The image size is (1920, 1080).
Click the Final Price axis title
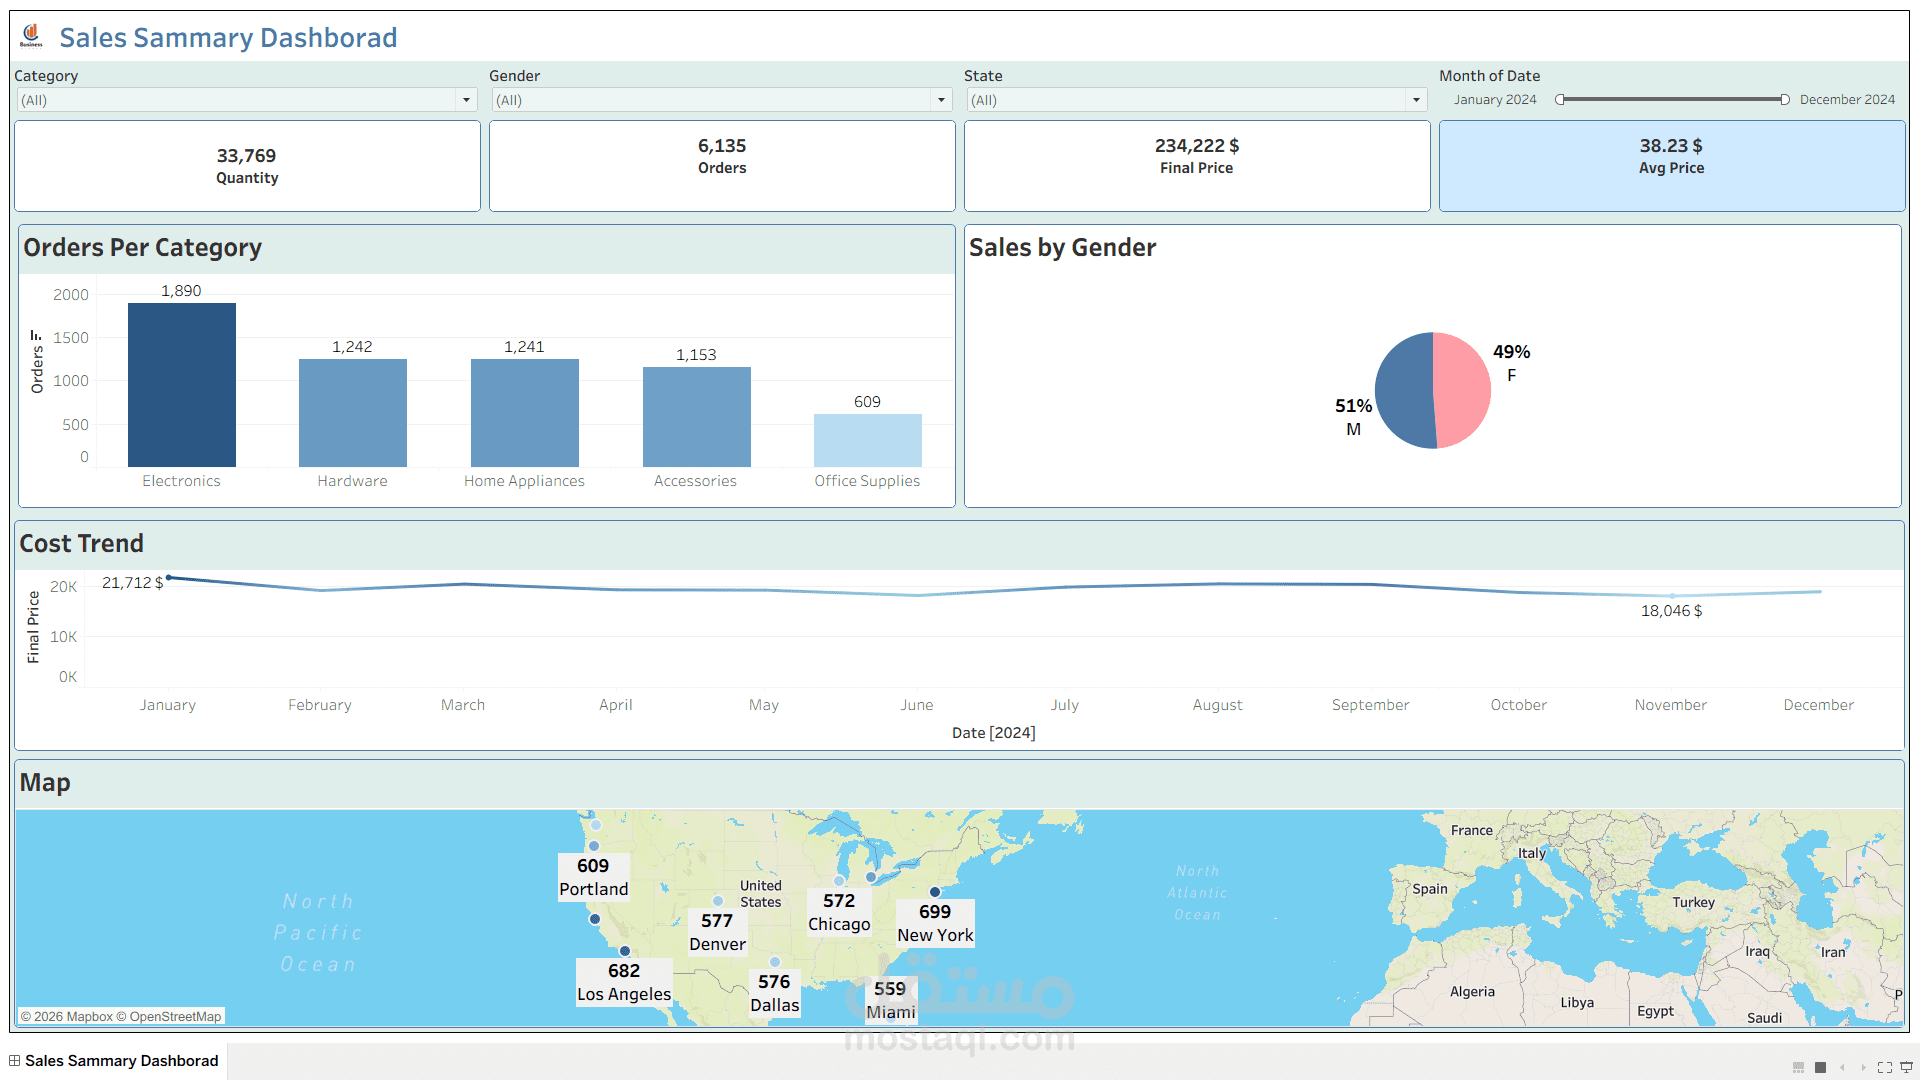(34, 627)
